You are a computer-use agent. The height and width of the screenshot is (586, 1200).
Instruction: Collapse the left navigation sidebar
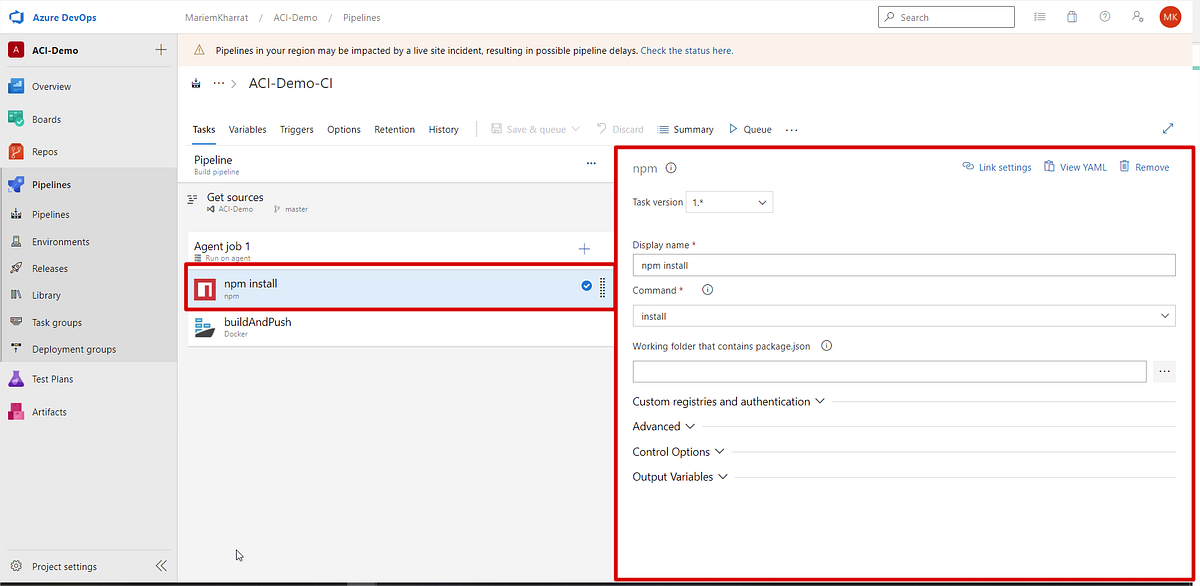[161, 565]
